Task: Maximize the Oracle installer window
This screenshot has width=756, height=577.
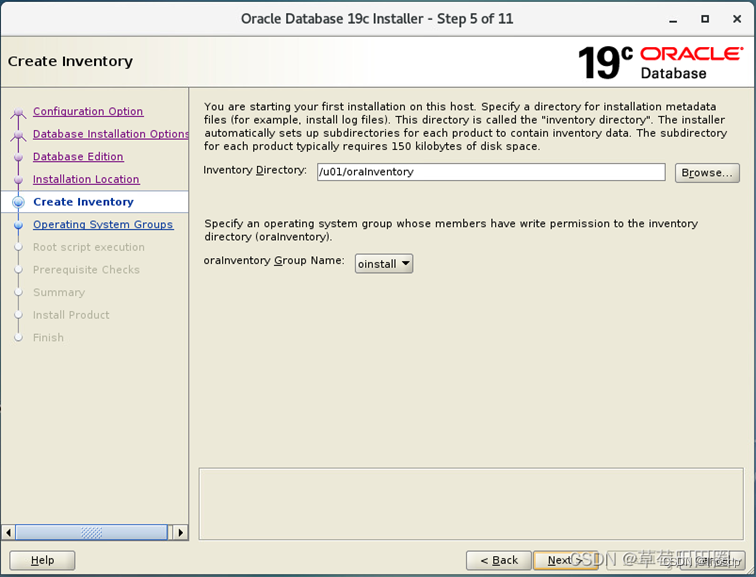Action: tap(705, 19)
